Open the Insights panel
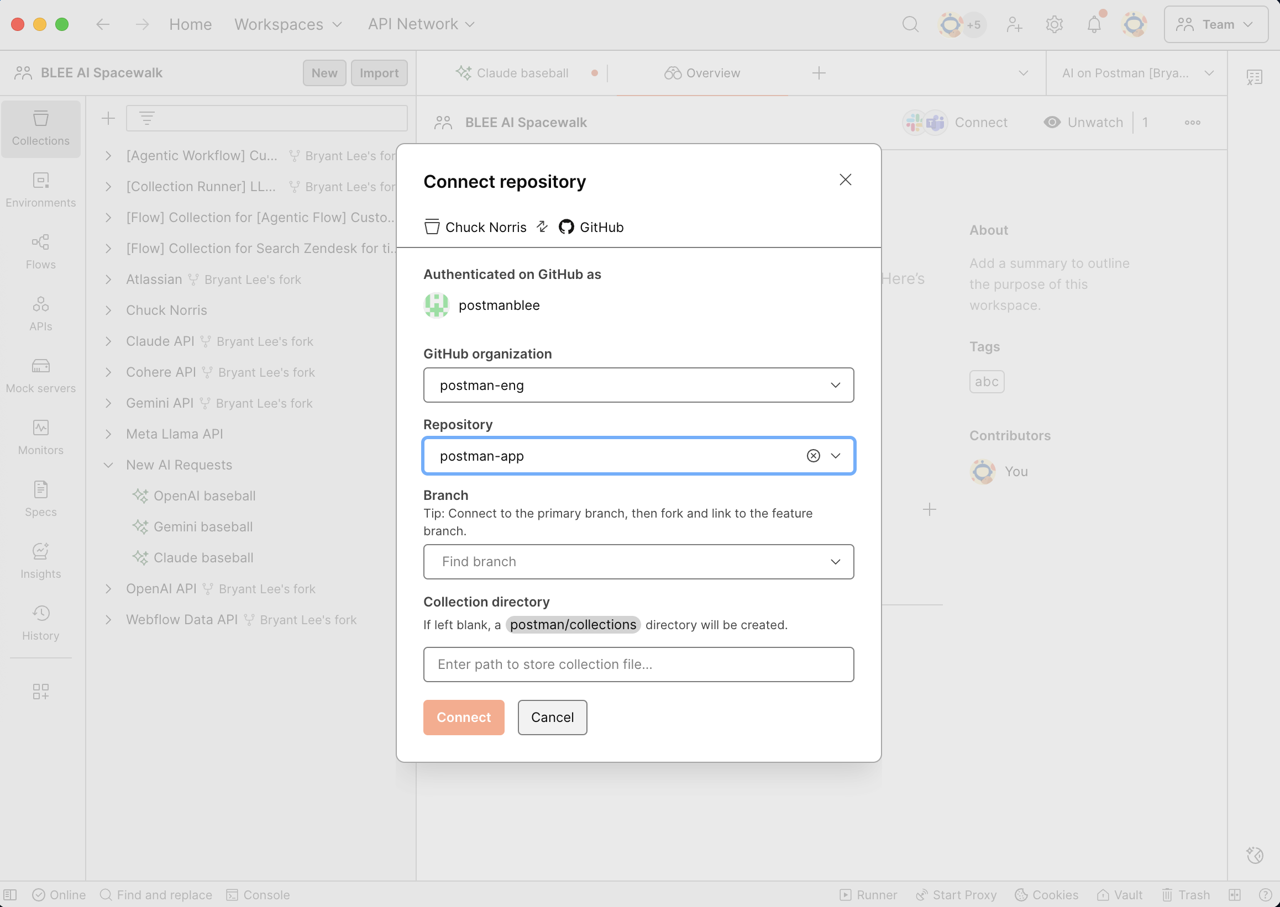This screenshot has height=907, width=1280. point(40,561)
